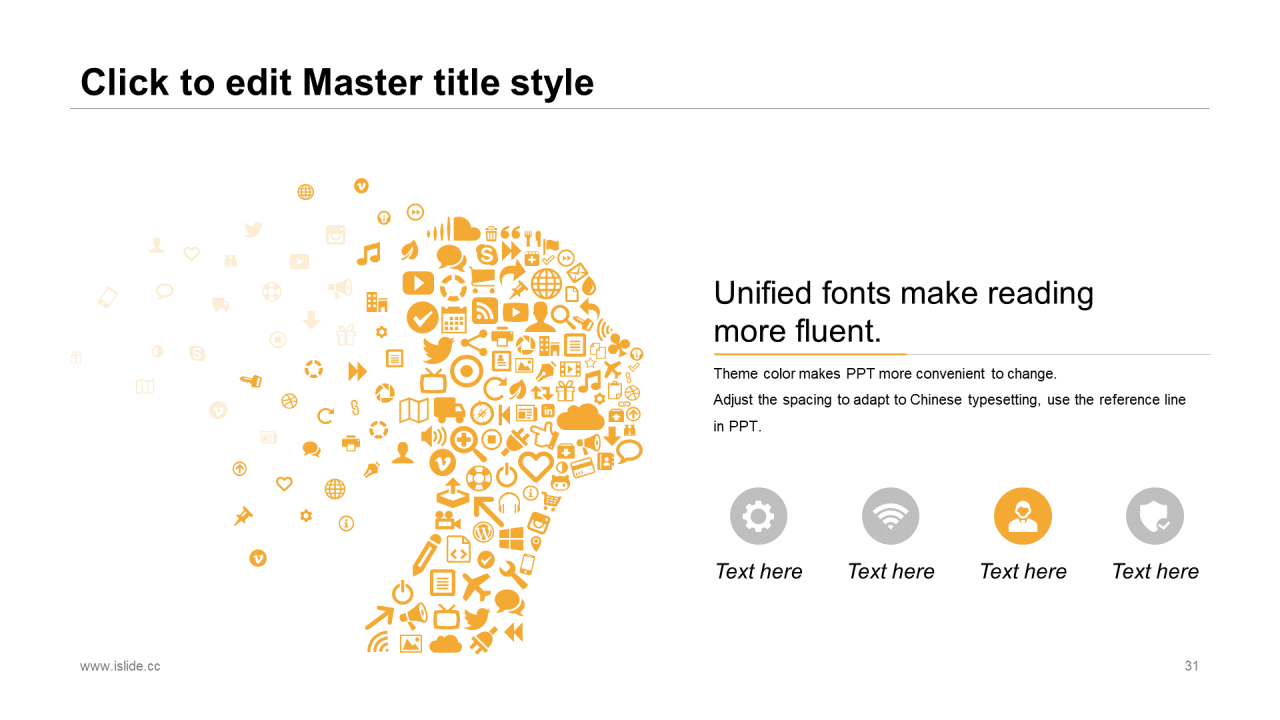
Task: Click the video camera icon
Action: coord(448,520)
